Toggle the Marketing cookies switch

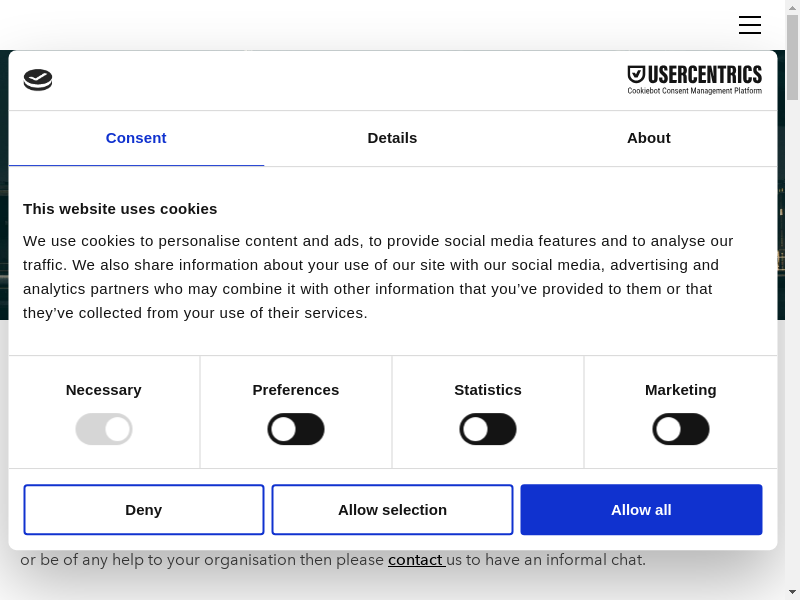click(x=681, y=429)
